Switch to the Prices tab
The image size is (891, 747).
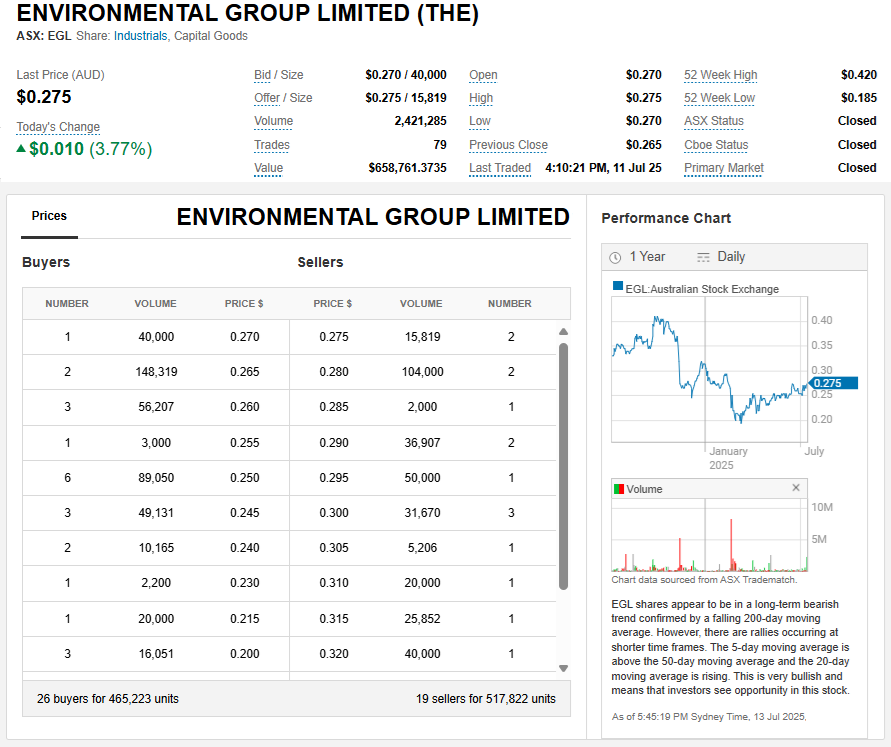49,216
